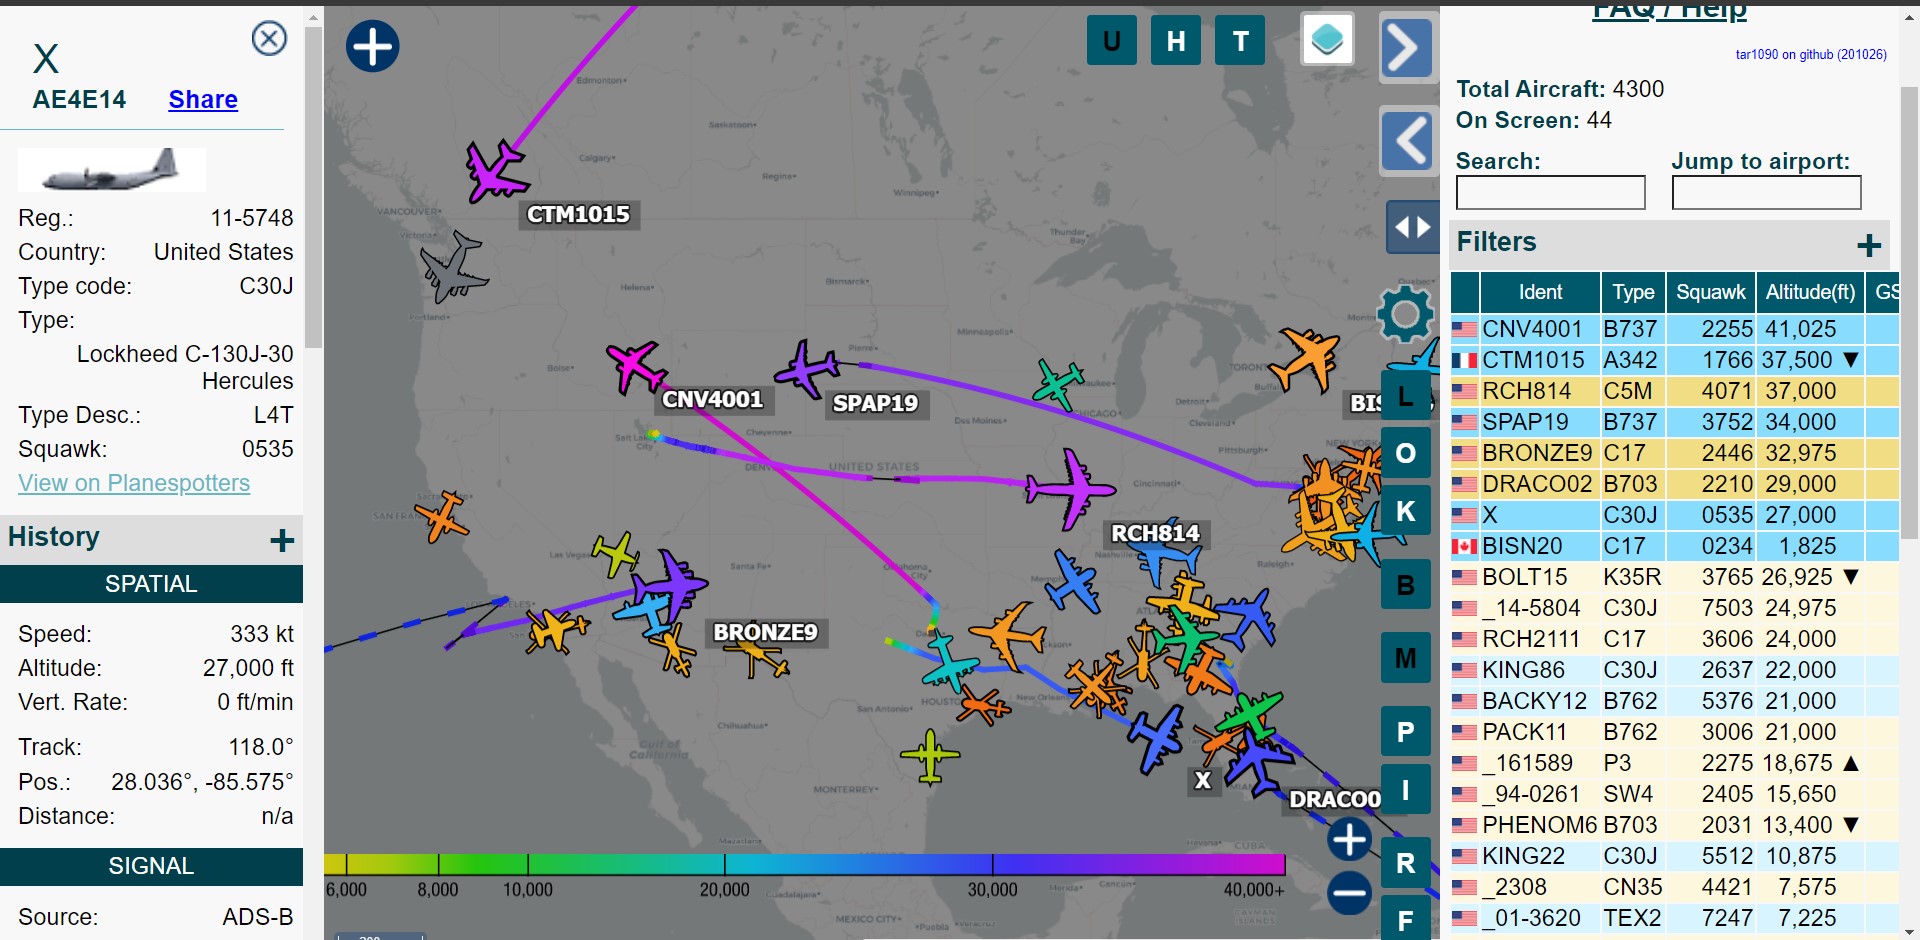Toggle the H map button

pyautogui.click(x=1176, y=41)
